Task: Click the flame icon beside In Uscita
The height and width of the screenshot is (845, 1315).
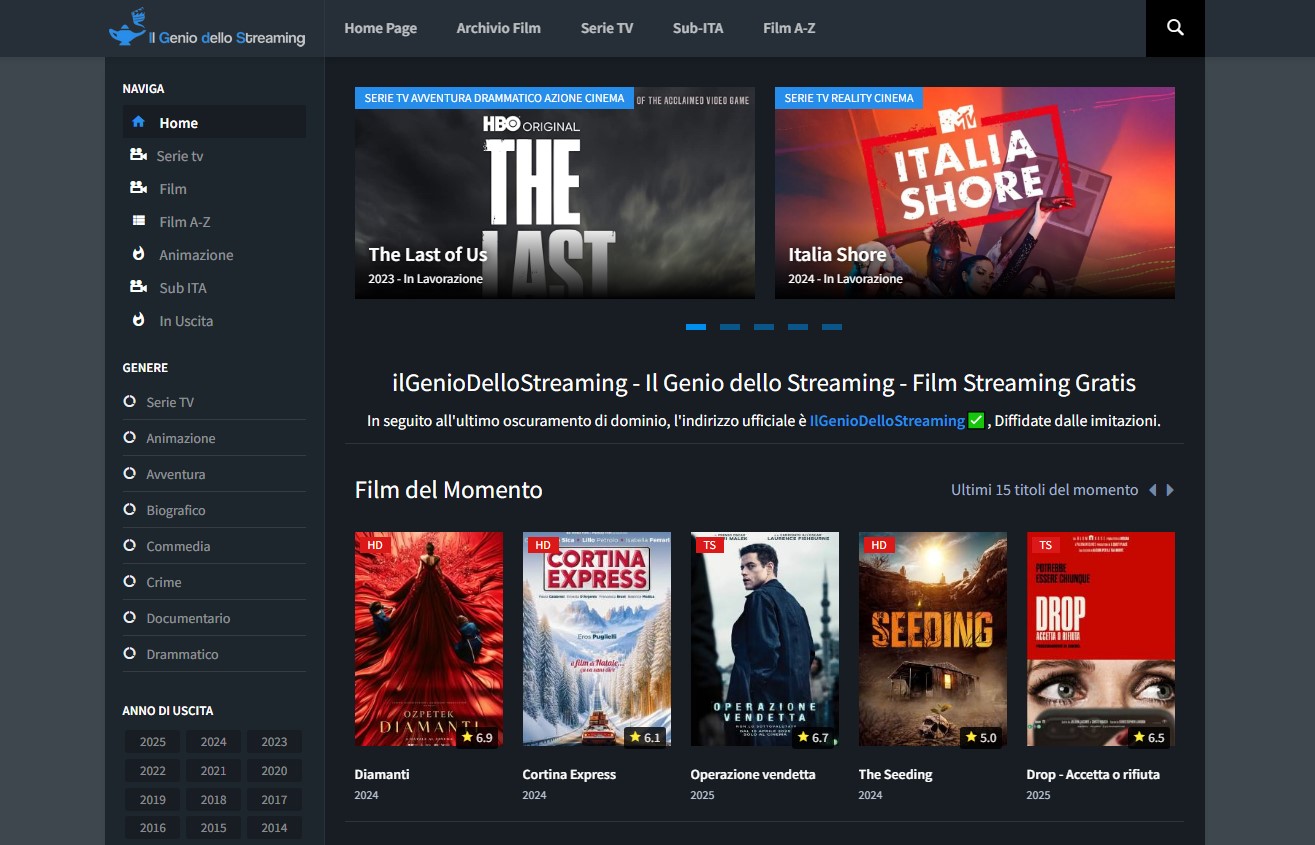Action: point(139,320)
